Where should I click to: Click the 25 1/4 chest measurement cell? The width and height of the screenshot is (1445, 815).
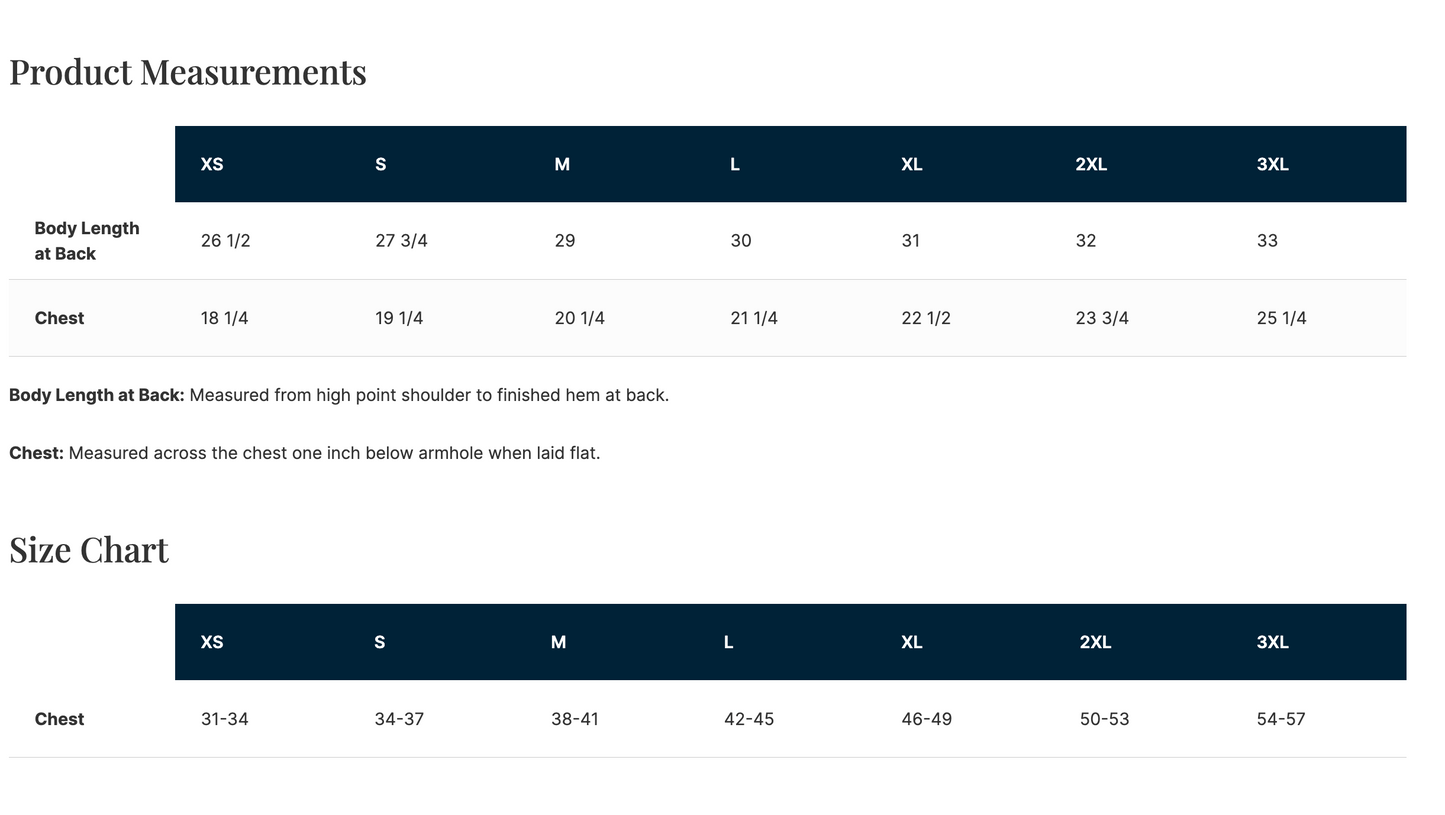coord(1281,318)
